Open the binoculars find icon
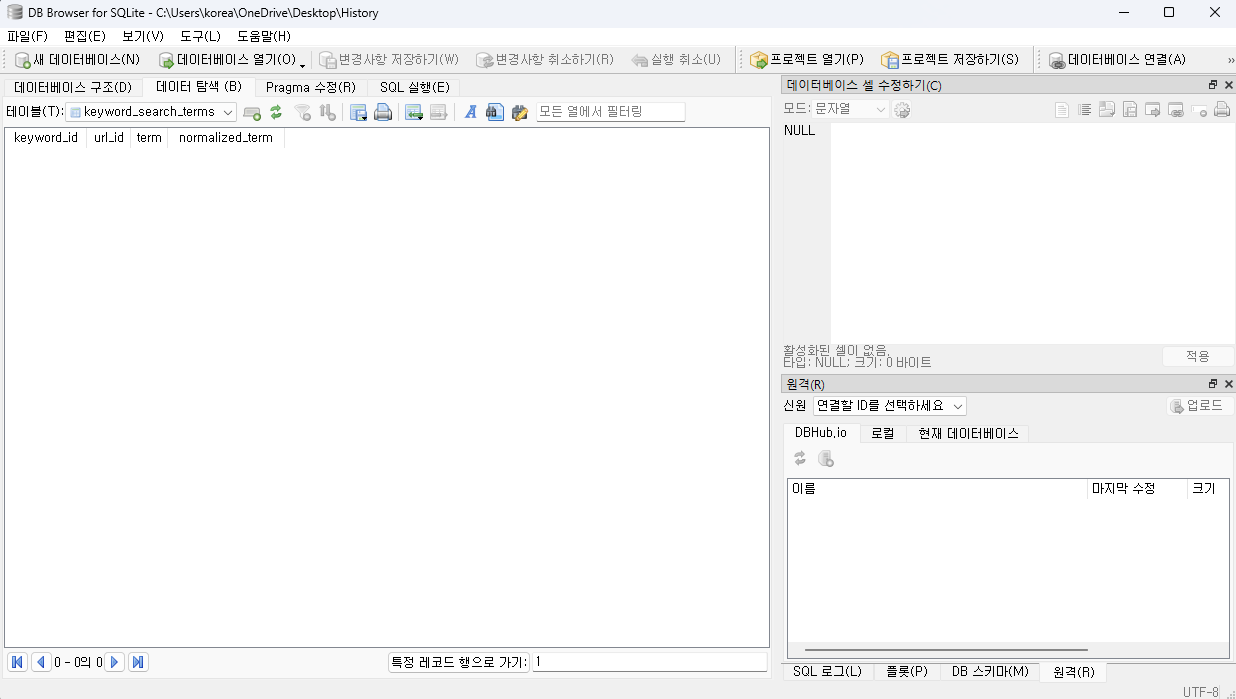This screenshot has width=1236, height=699. pos(494,112)
